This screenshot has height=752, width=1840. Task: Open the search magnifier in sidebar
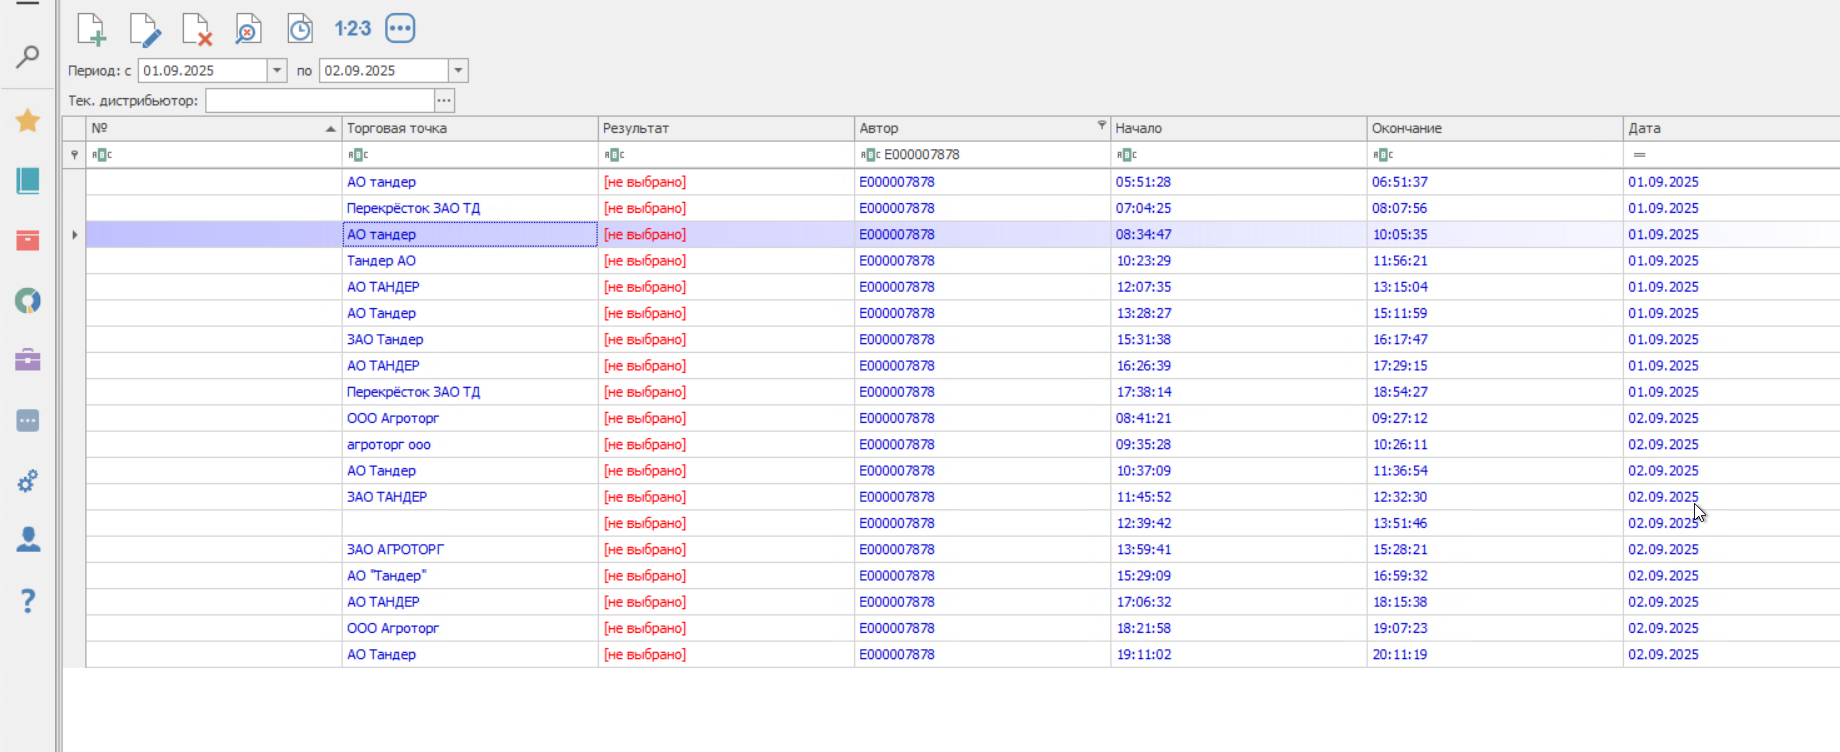(x=28, y=57)
